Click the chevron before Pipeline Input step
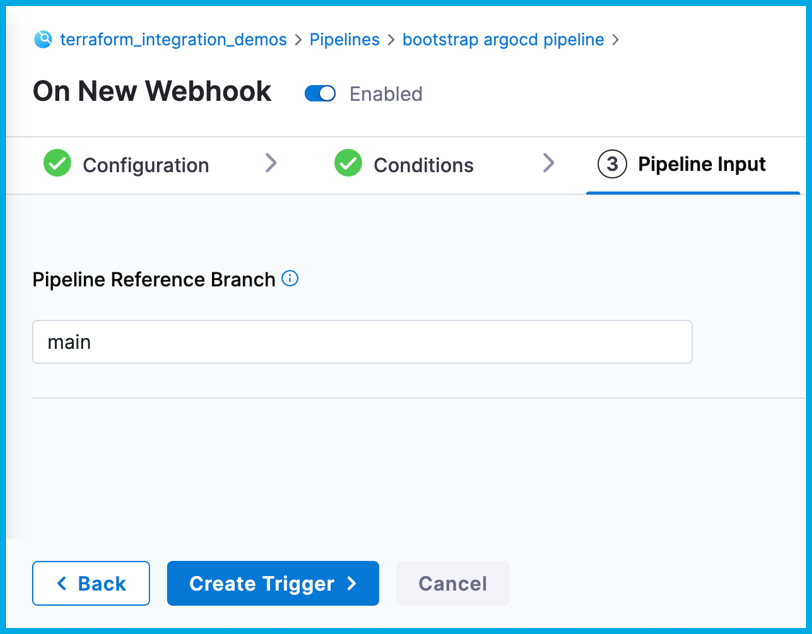This screenshot has height=634, width=812. pos(548,163)
